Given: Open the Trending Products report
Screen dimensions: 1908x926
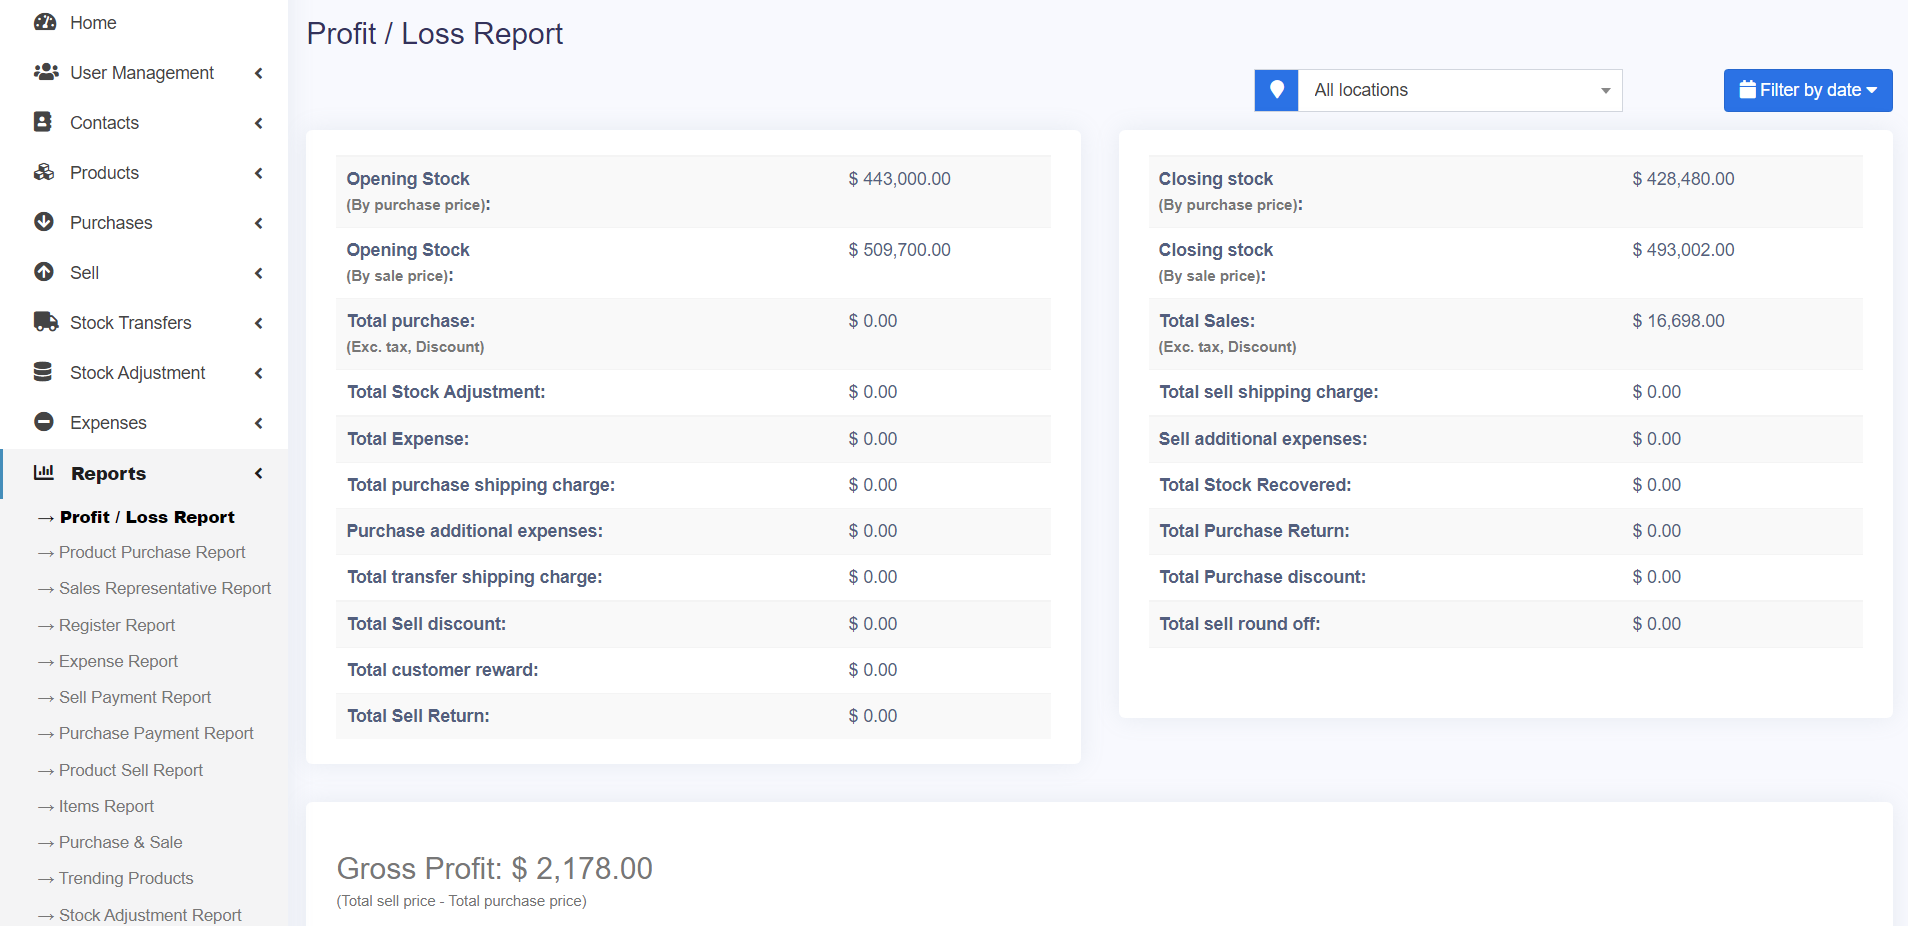Looking at the screenshot, I should 126,878.
